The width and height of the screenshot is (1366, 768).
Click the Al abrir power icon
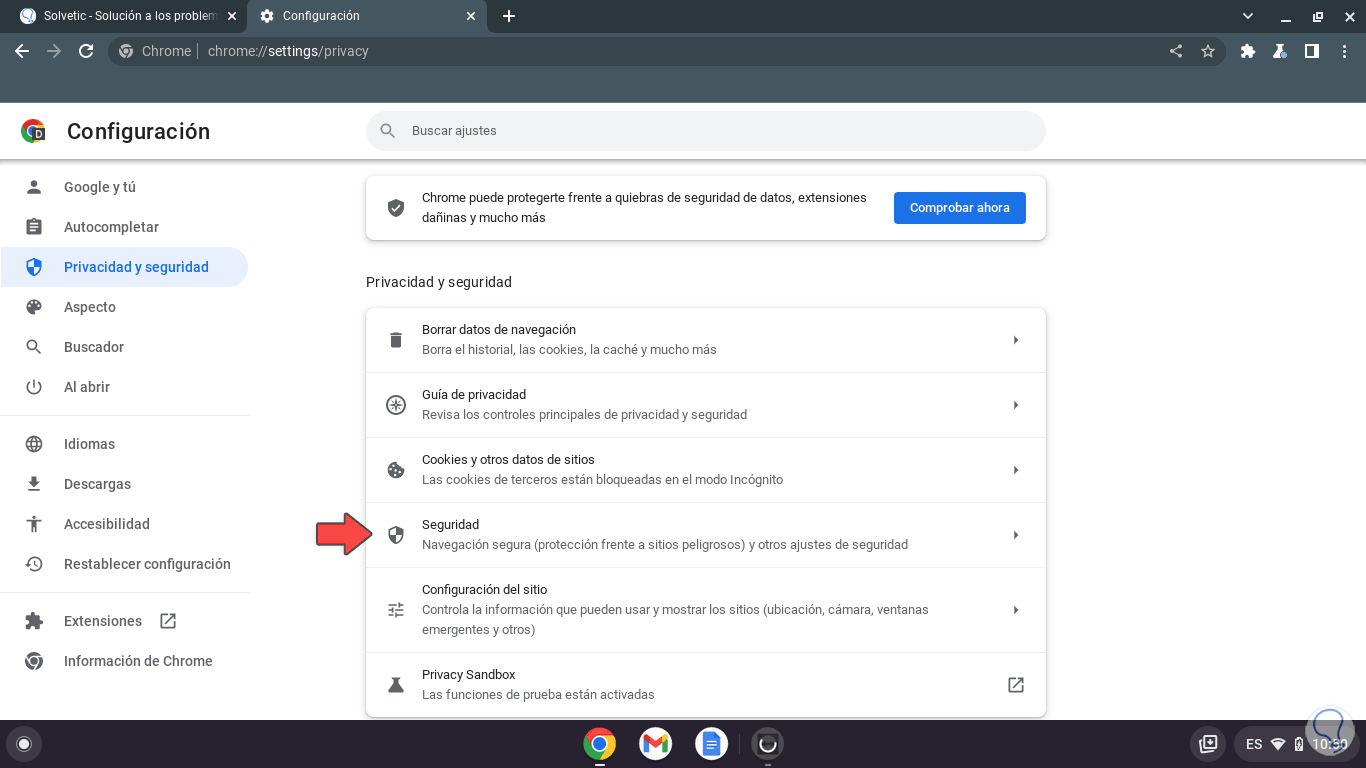[34, 387]
